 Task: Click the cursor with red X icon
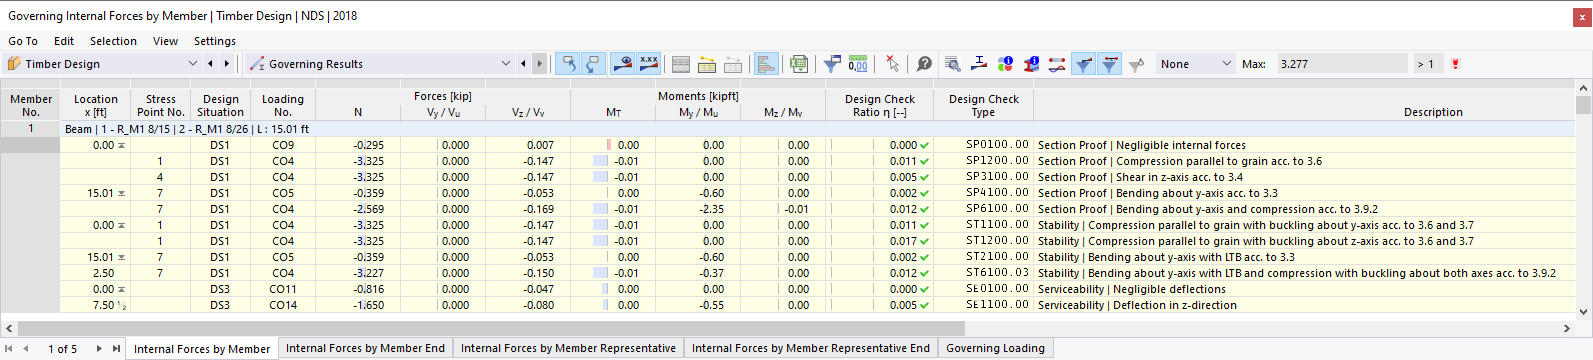[x=892, y=64]
